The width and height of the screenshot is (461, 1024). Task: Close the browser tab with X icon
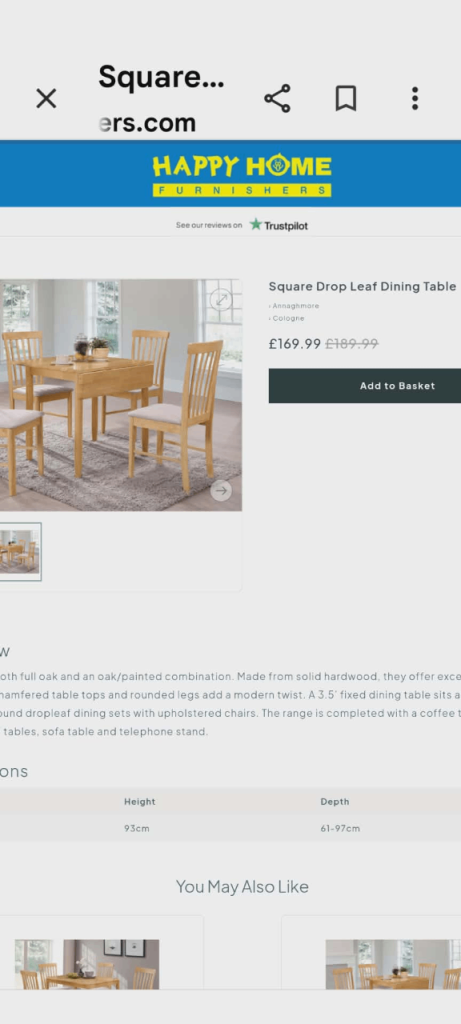(46, 99)
